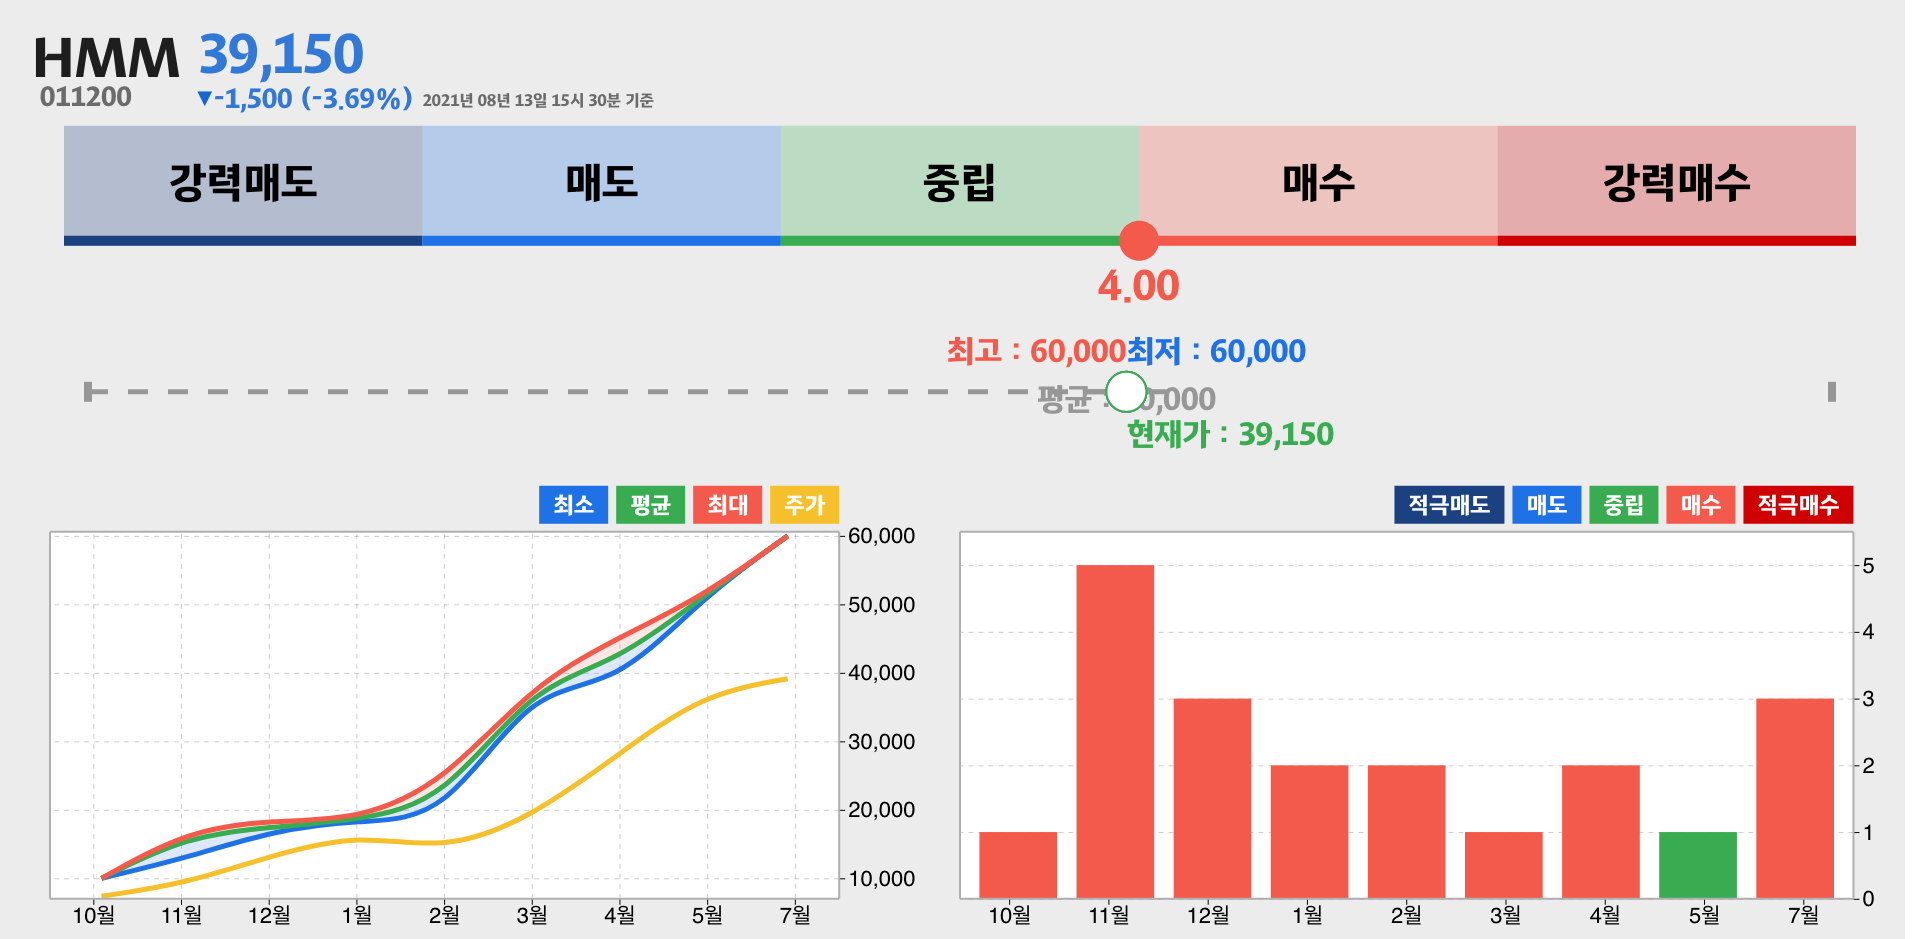Toggle the 주가 legend on price chart
Viewport: 1920px width, 939px height.
point(804,505)
